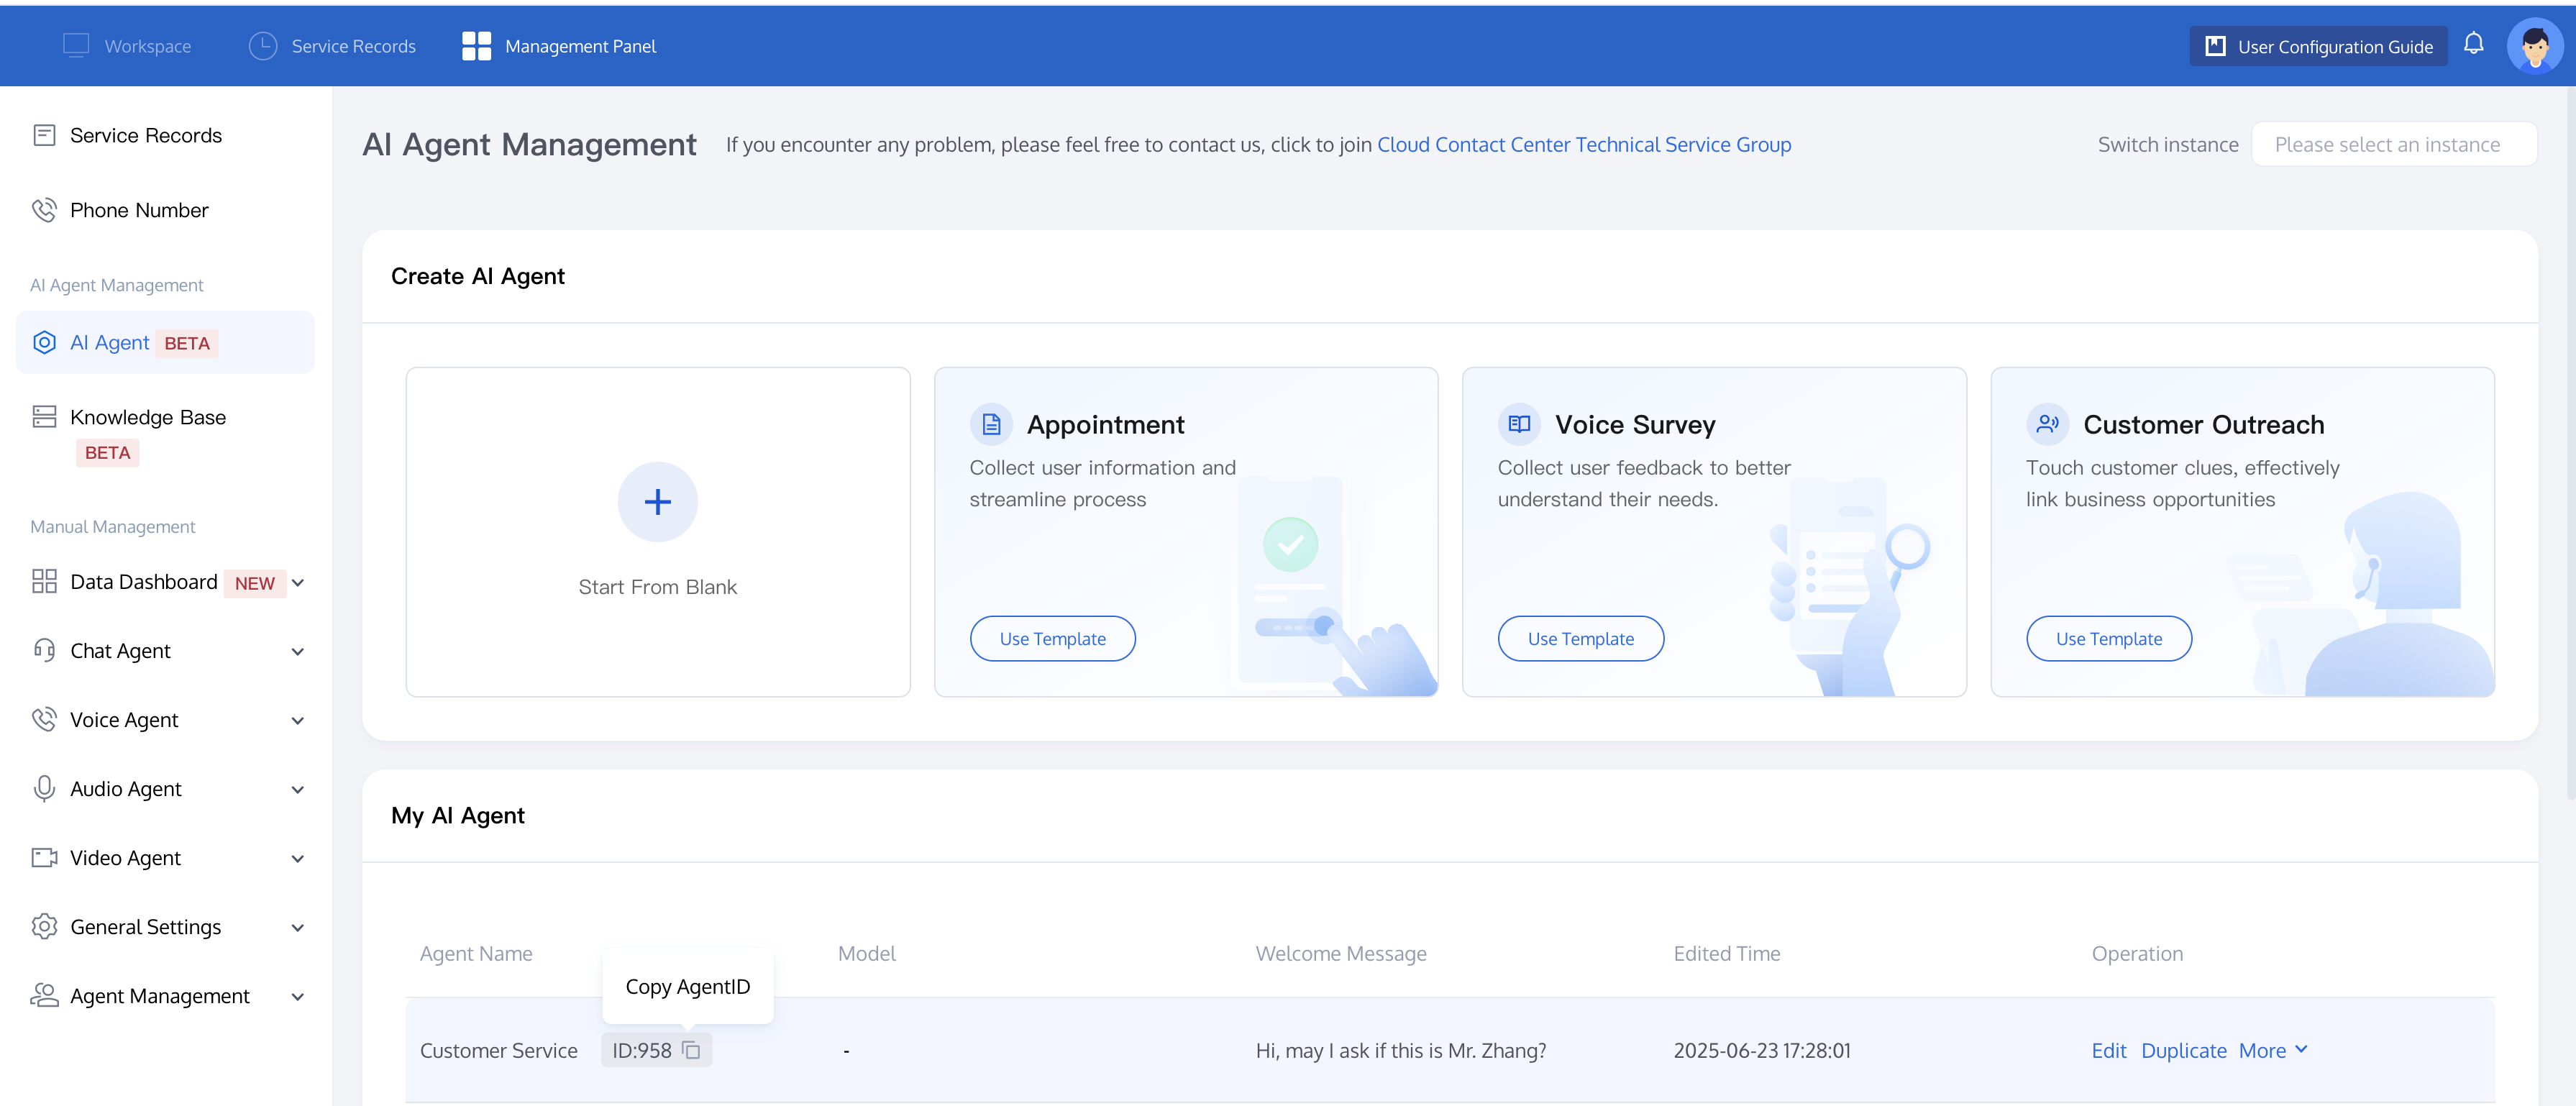Expand the Data Dashboard section
This screenshot has height=1106, width=2576.
(297, 583)
